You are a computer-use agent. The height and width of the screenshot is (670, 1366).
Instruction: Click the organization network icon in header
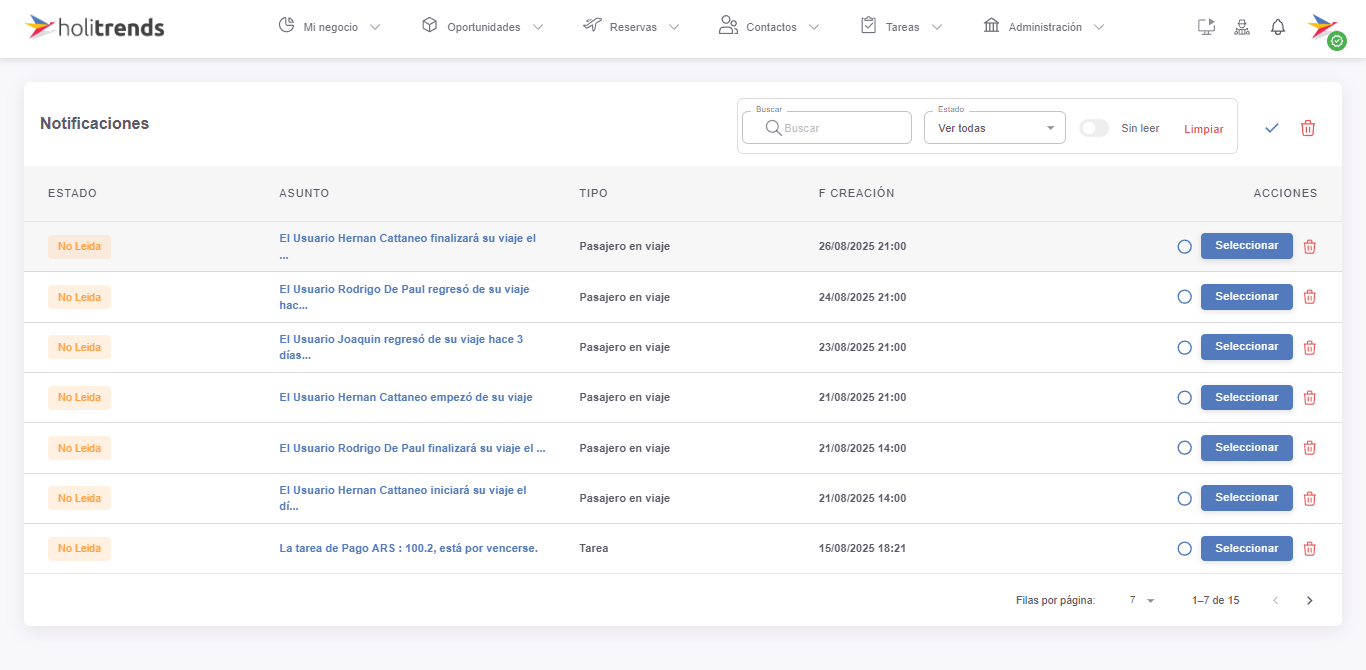pos(1242,27)
